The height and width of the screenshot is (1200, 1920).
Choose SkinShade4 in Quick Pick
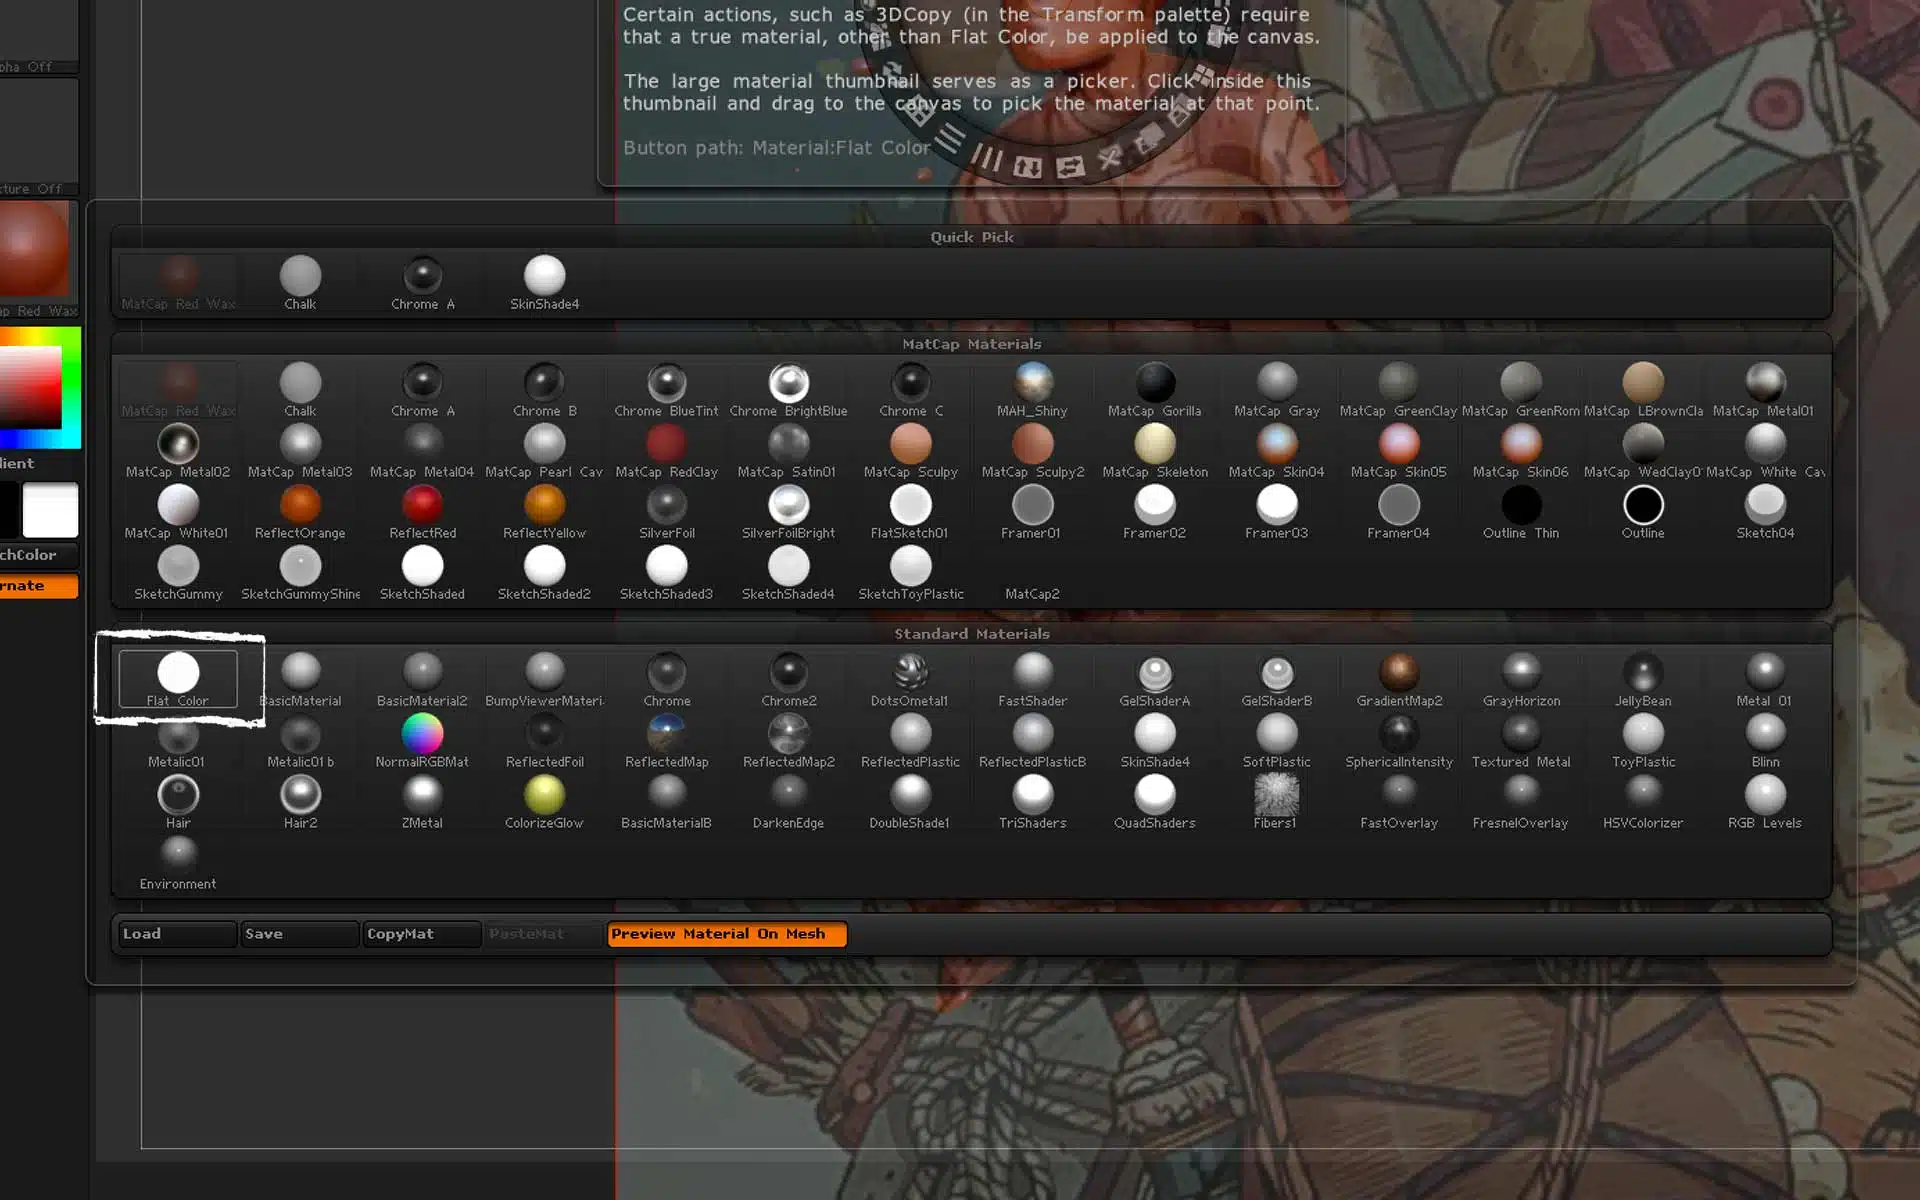tap(544, 276)
